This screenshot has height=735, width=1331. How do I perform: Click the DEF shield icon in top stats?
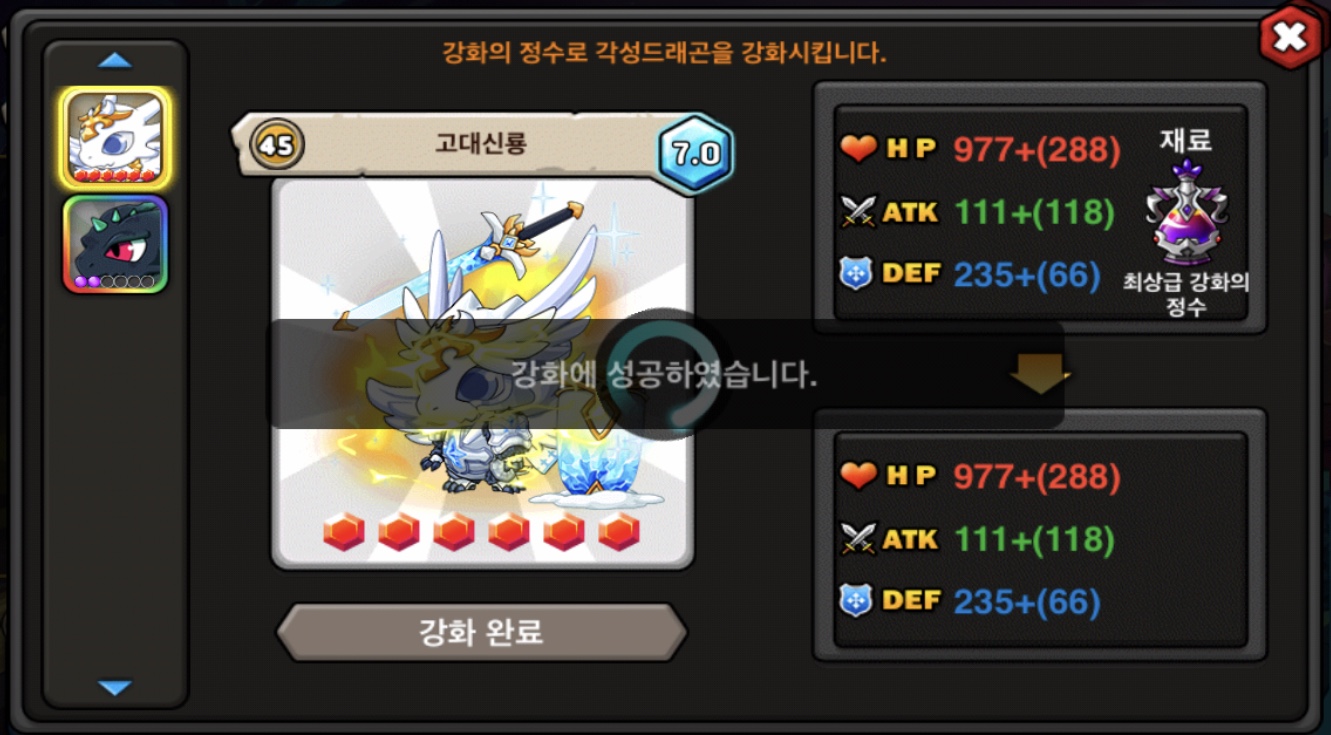pos(856,274)
